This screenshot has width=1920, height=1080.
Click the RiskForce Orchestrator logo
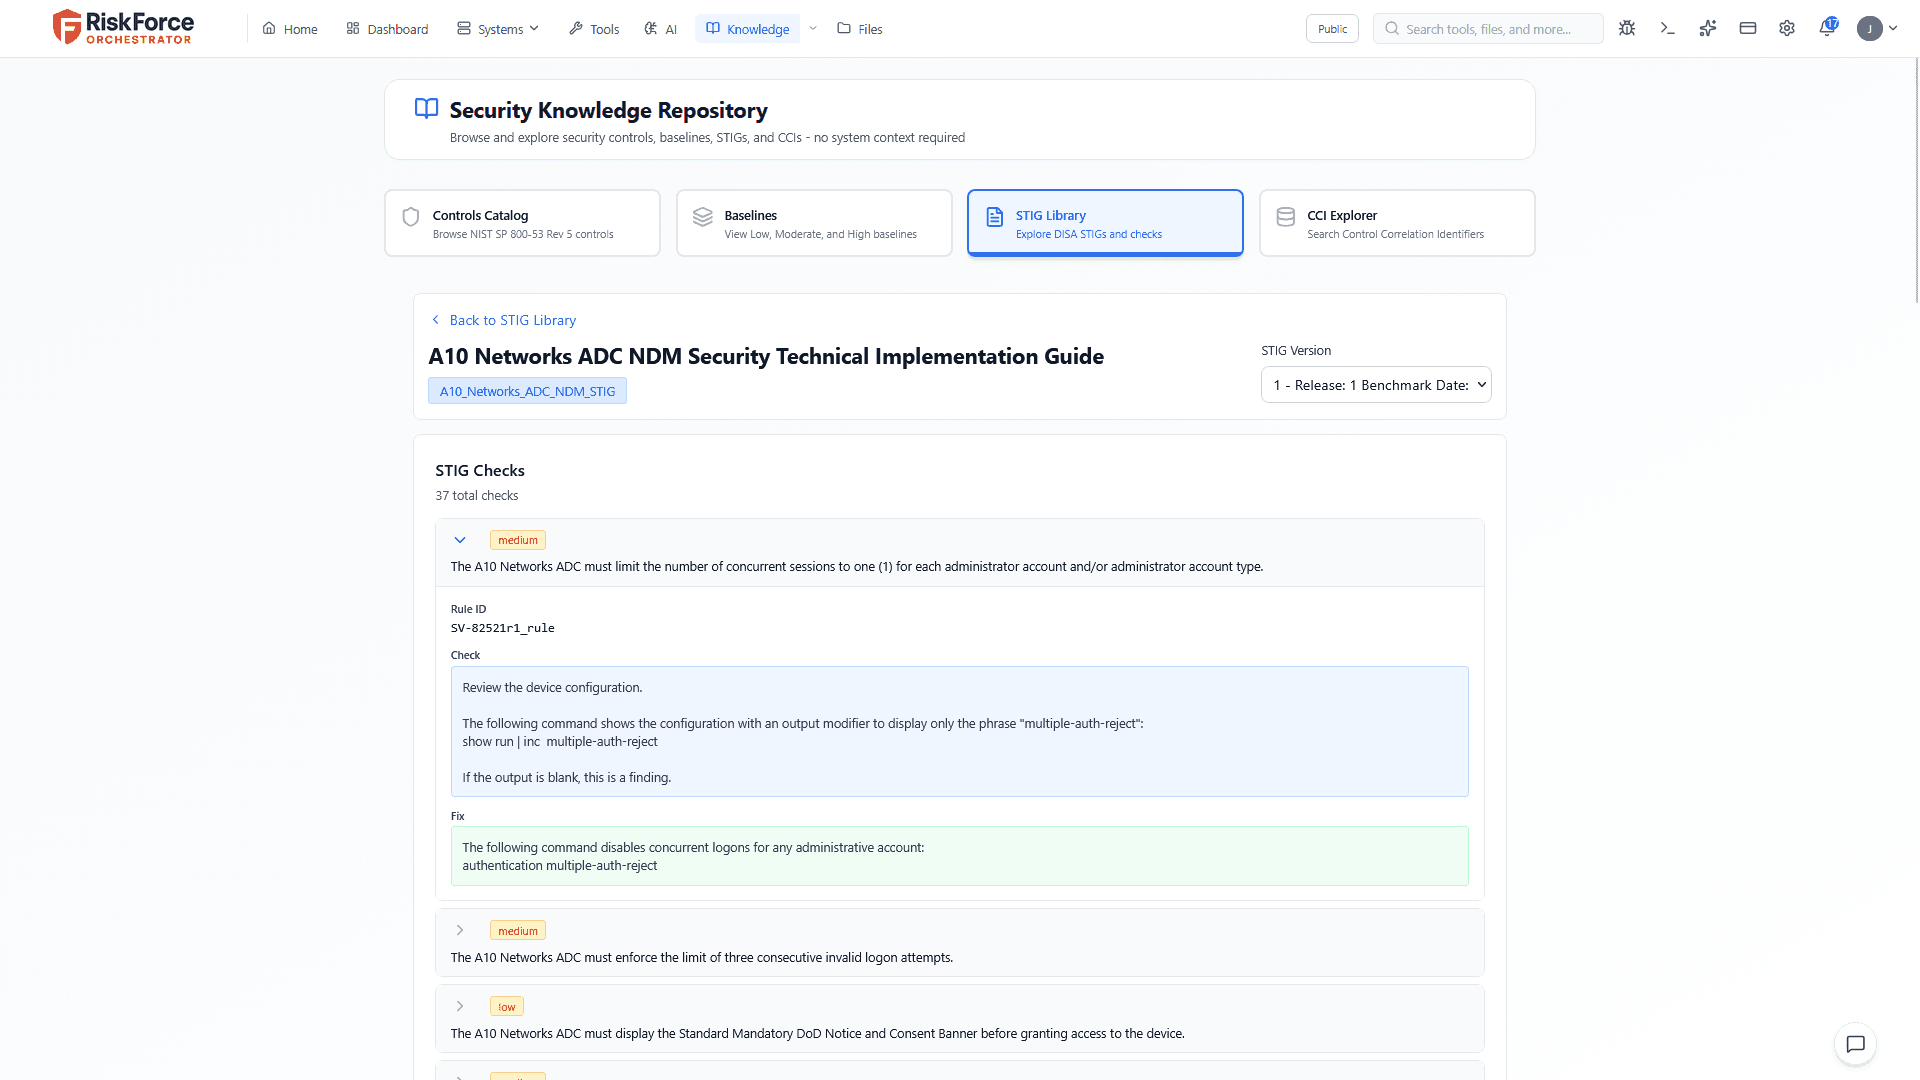[123, 28]
